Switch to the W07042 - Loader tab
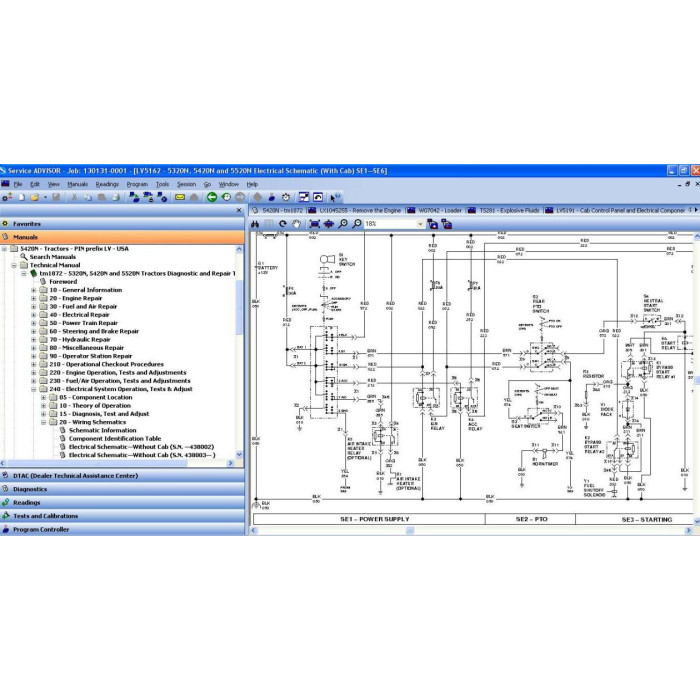Image resolution: width=700 pixels, height=700 pixels. 434,210
